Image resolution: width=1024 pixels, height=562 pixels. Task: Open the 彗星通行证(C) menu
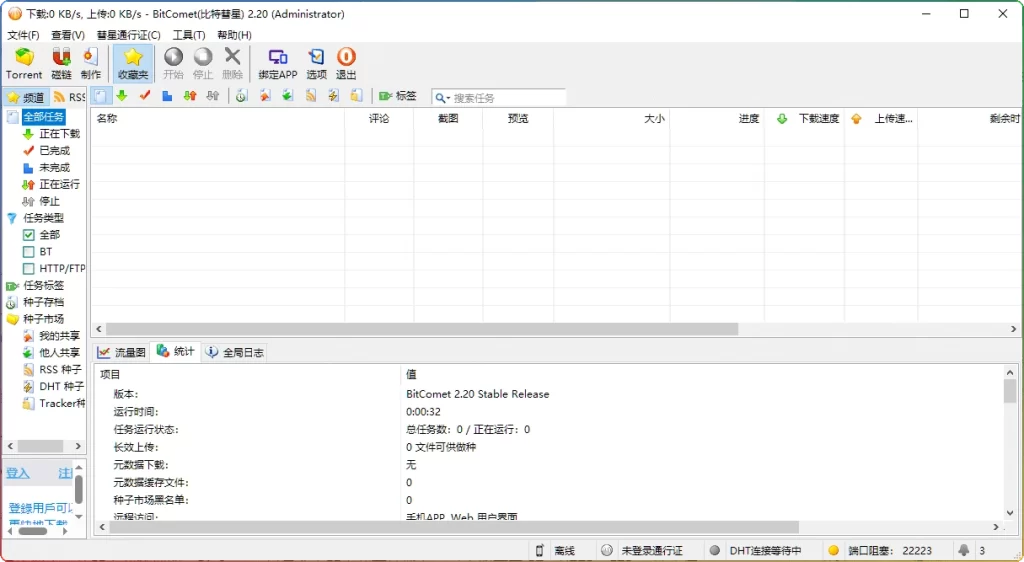coord(128,35)
